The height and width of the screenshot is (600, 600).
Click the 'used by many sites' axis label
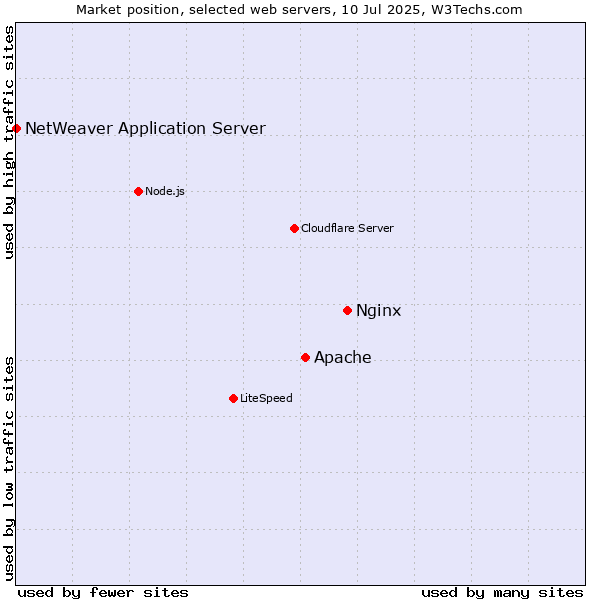502,592
